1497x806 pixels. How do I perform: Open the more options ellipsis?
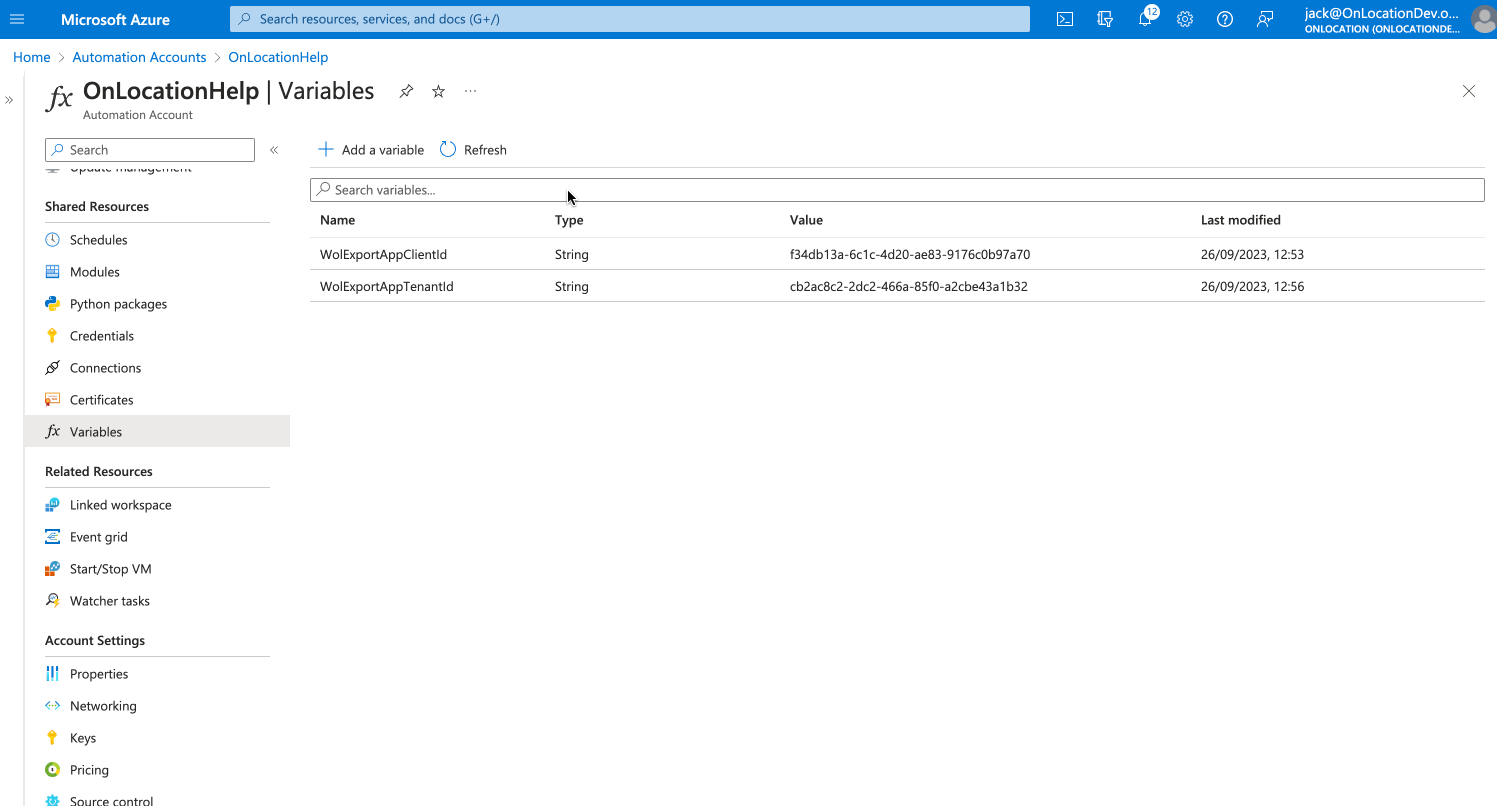470,91
